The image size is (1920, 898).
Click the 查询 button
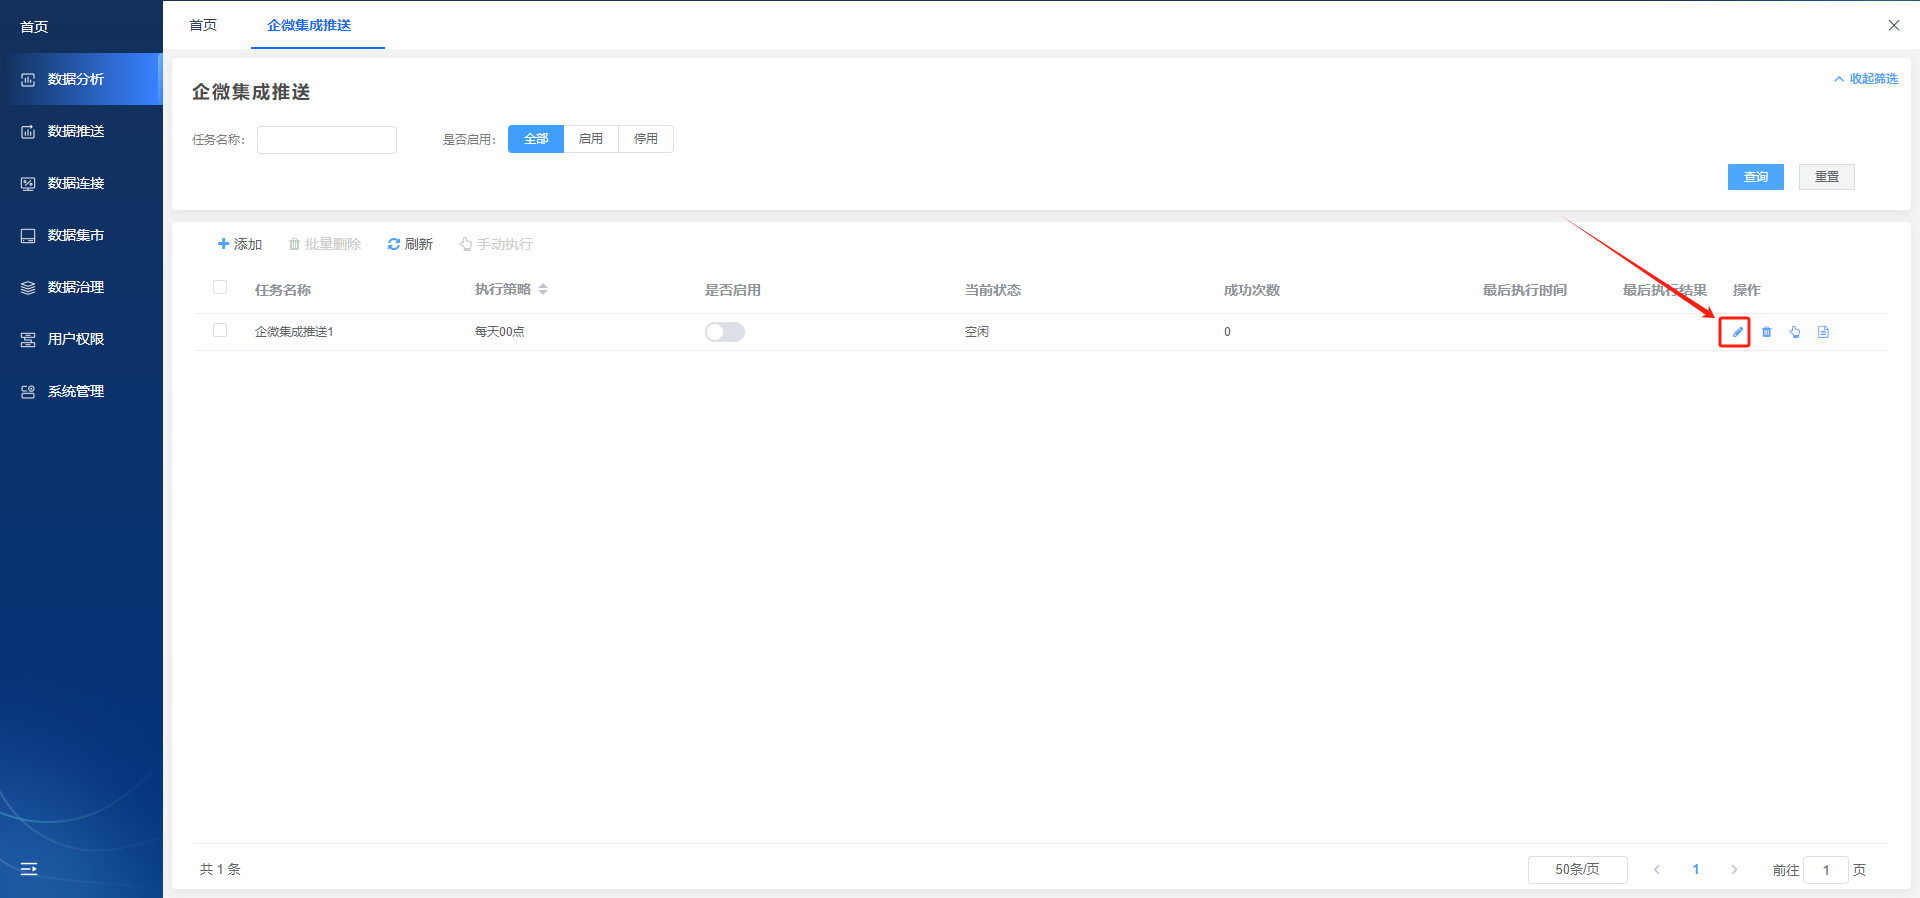(x=1756, y=177)
